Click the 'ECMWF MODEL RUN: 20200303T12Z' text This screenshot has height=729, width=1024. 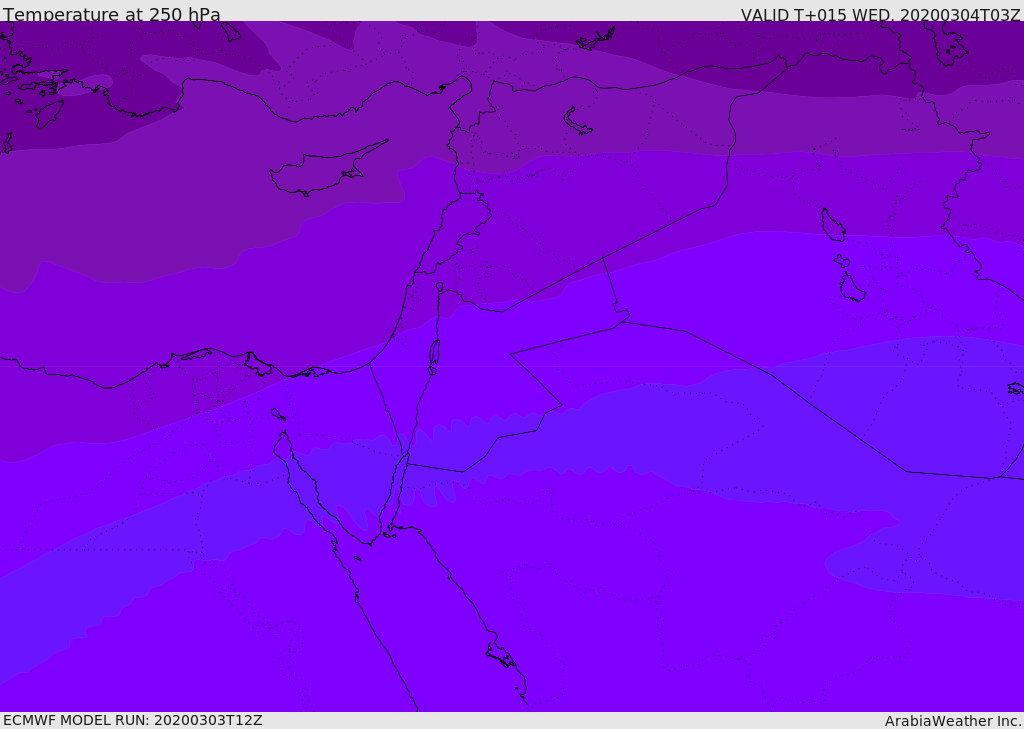pos(133,720)
